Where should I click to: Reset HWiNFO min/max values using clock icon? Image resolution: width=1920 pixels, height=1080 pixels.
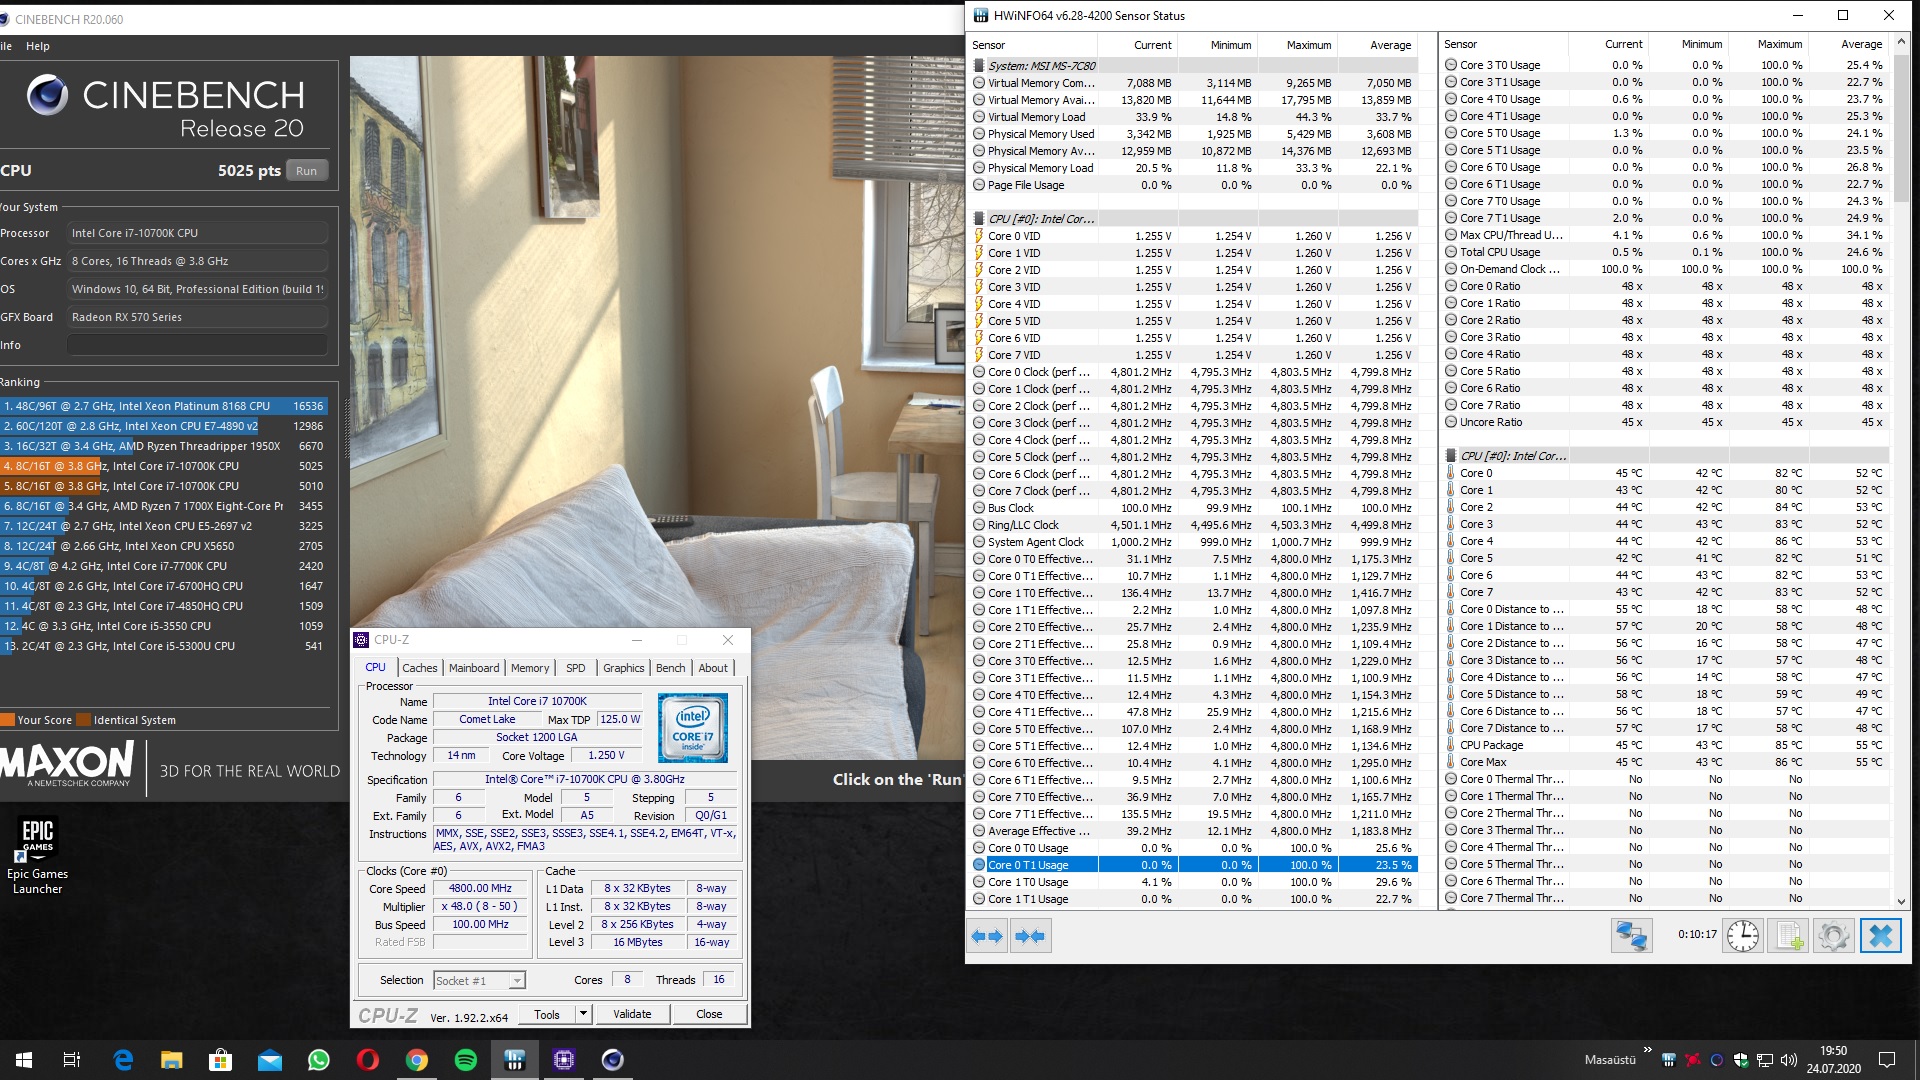click(x=1743, y=936)
